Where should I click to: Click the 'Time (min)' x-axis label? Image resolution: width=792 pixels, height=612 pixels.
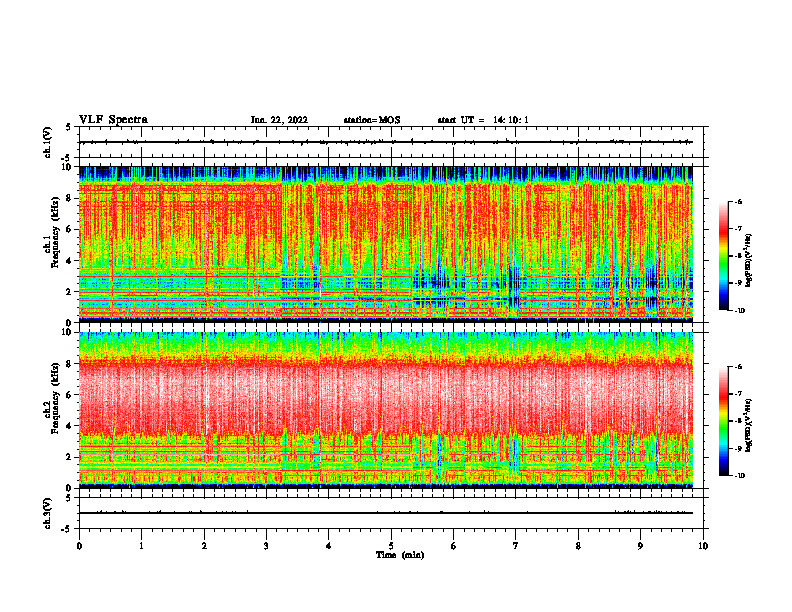[400, 555]
